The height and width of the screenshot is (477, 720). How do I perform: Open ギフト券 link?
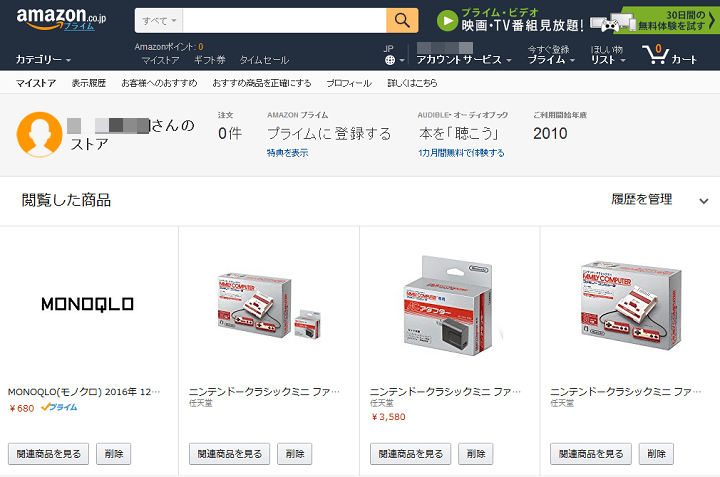209,60
